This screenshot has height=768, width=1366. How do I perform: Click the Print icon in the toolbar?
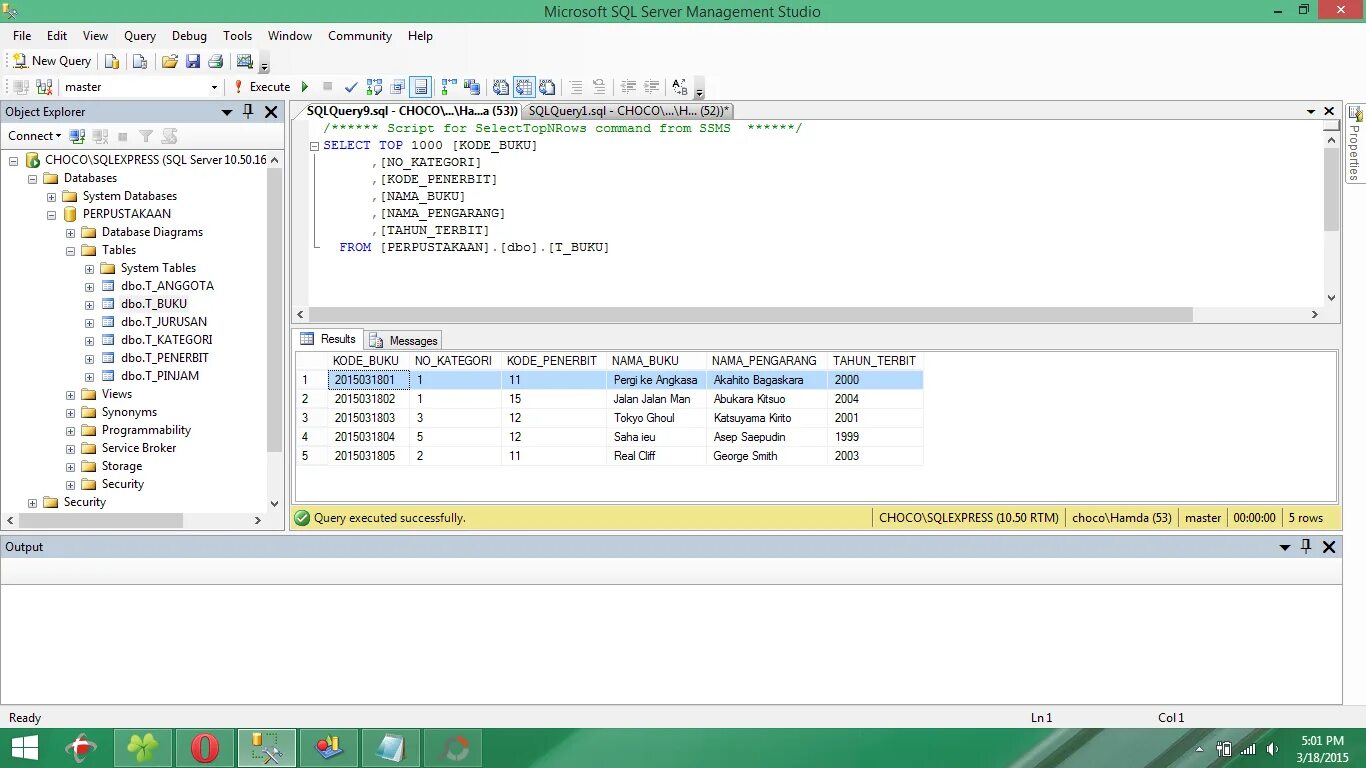click(x=216, y=61)
